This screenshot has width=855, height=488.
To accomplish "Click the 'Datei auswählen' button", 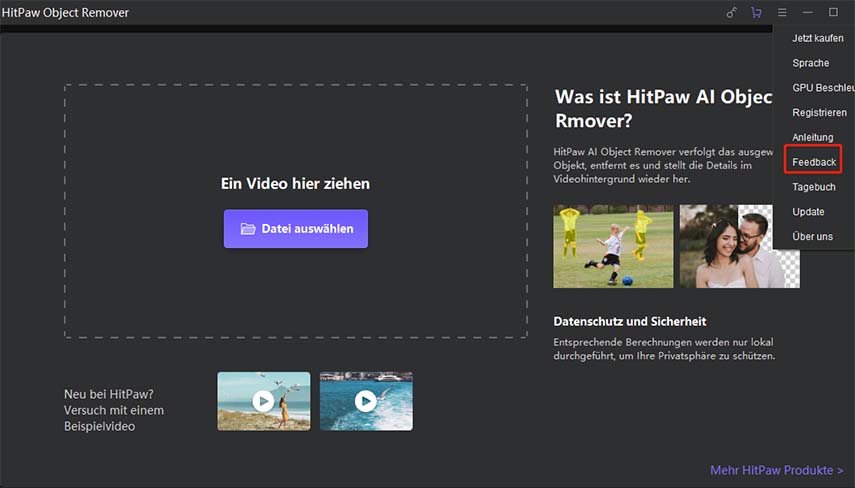I will 296,228.
